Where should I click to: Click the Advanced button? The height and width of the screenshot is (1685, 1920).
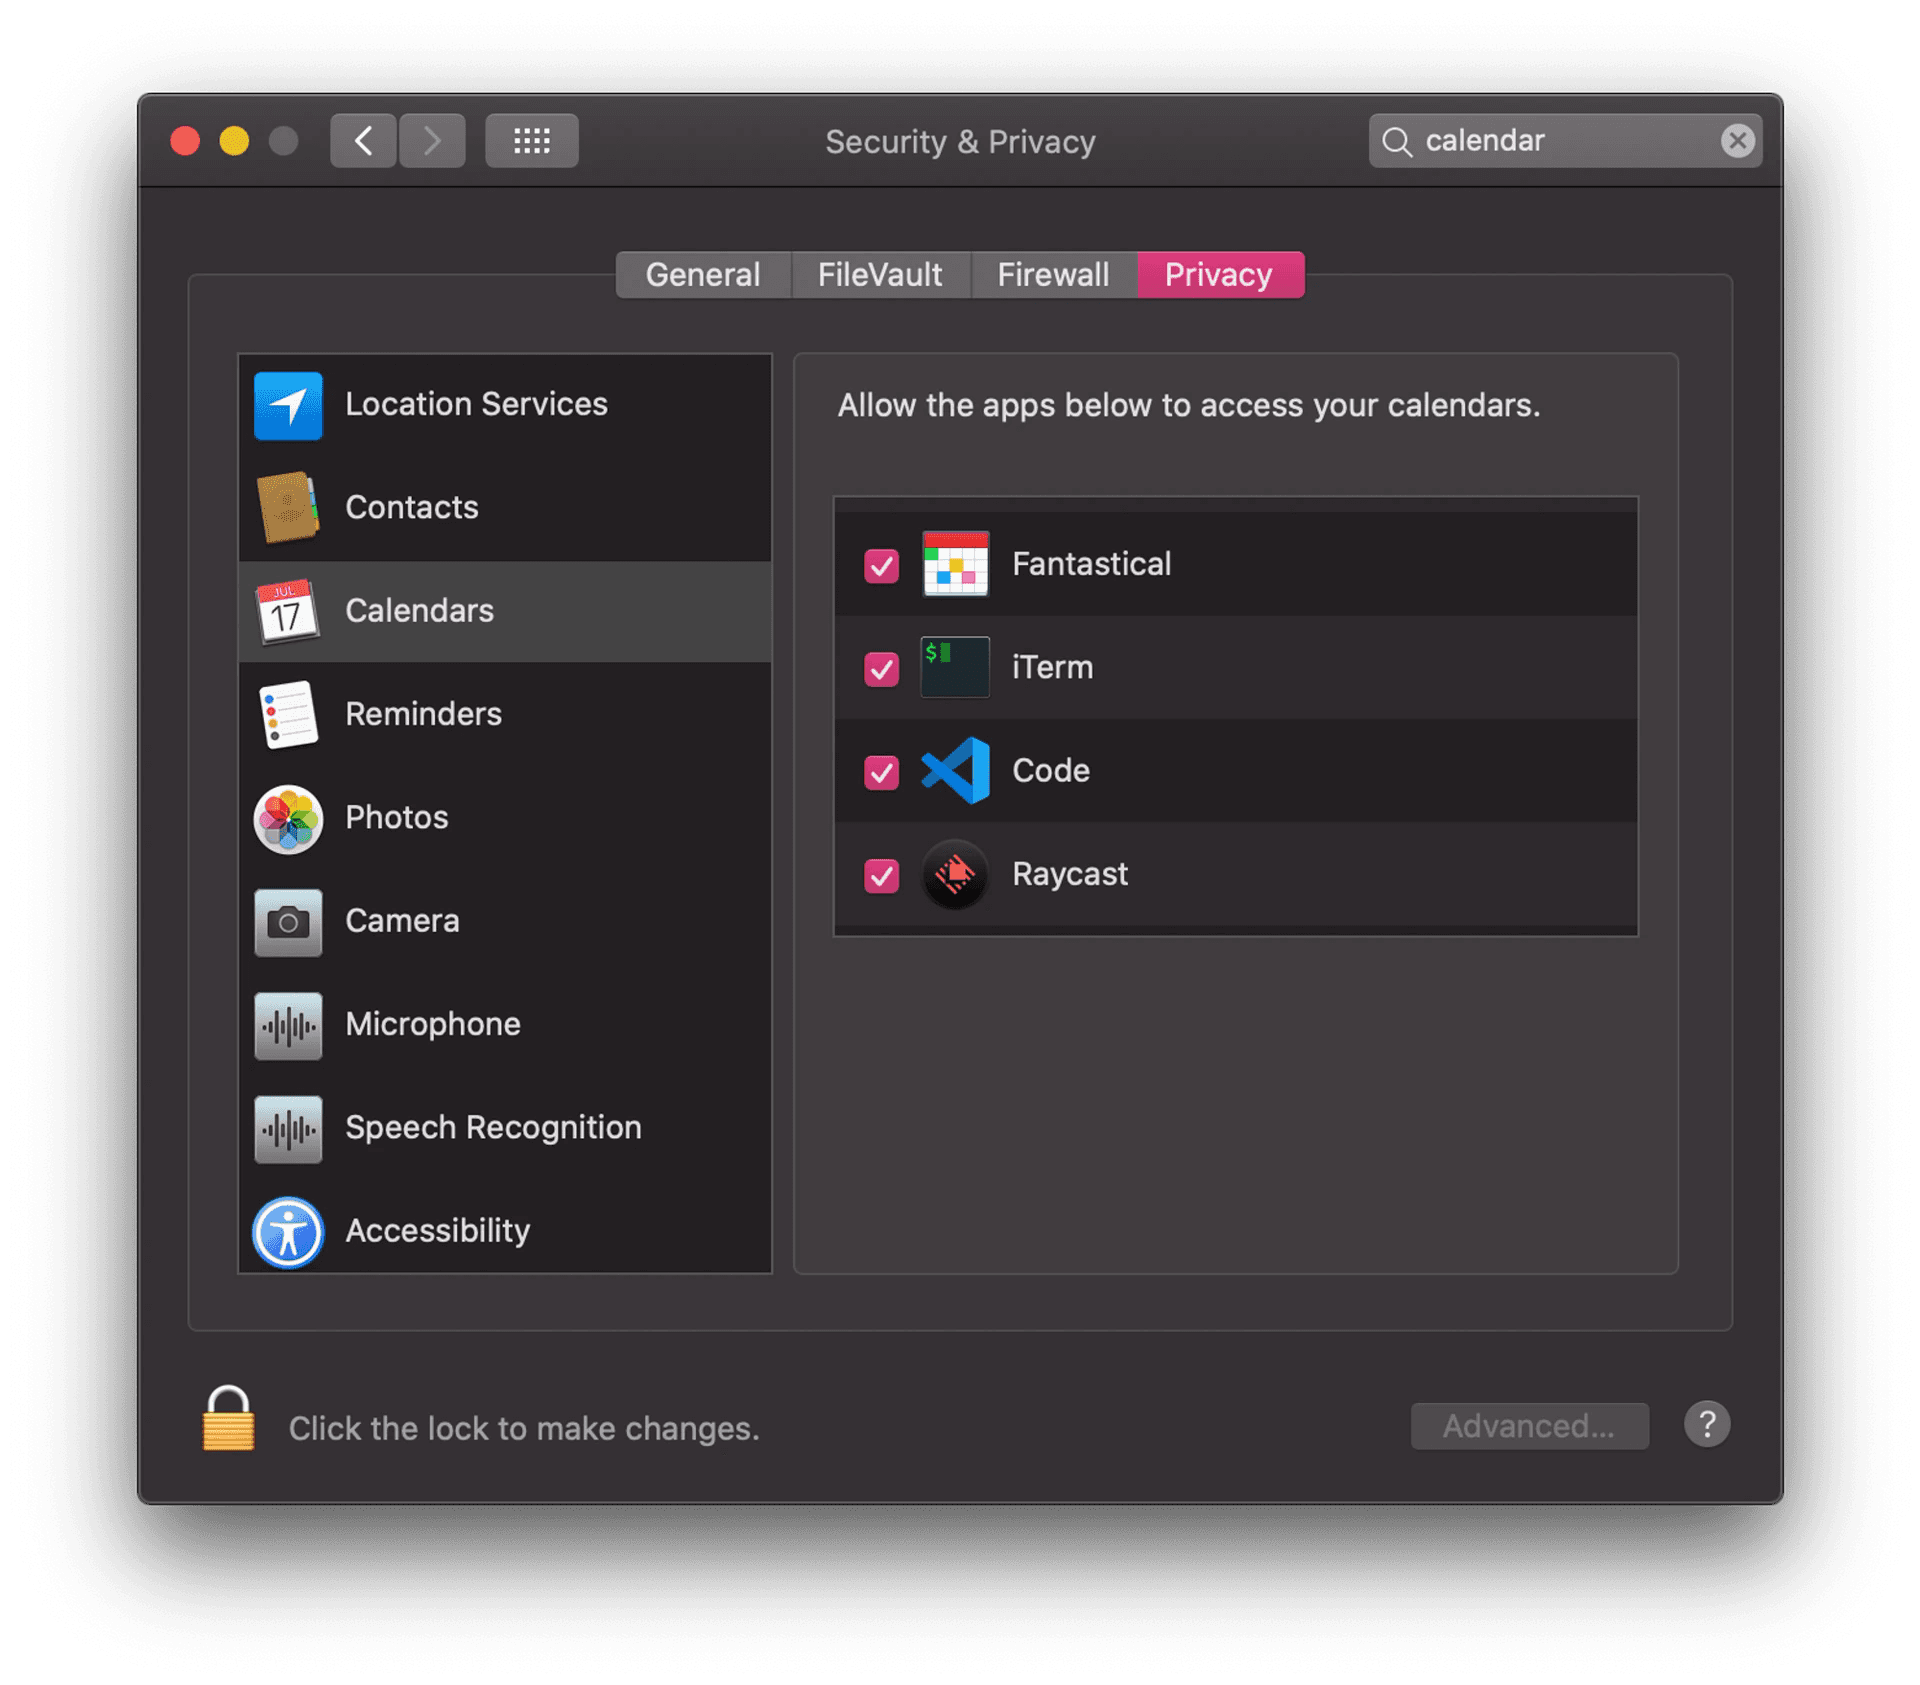pyautogui.click(x=1529, y=1425)
